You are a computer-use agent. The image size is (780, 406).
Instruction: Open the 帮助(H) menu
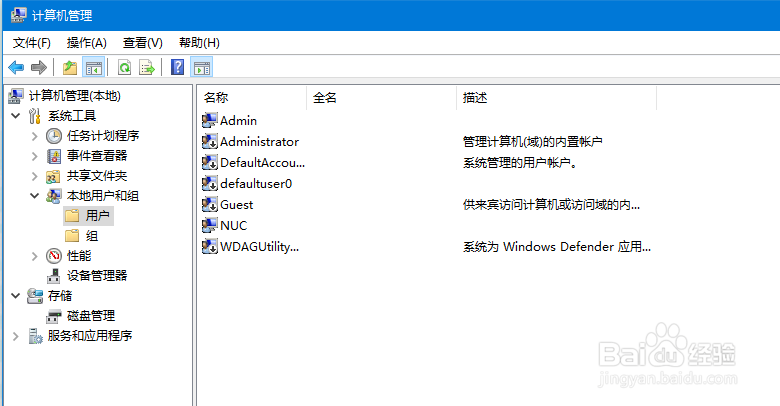[x=199, y=43]
